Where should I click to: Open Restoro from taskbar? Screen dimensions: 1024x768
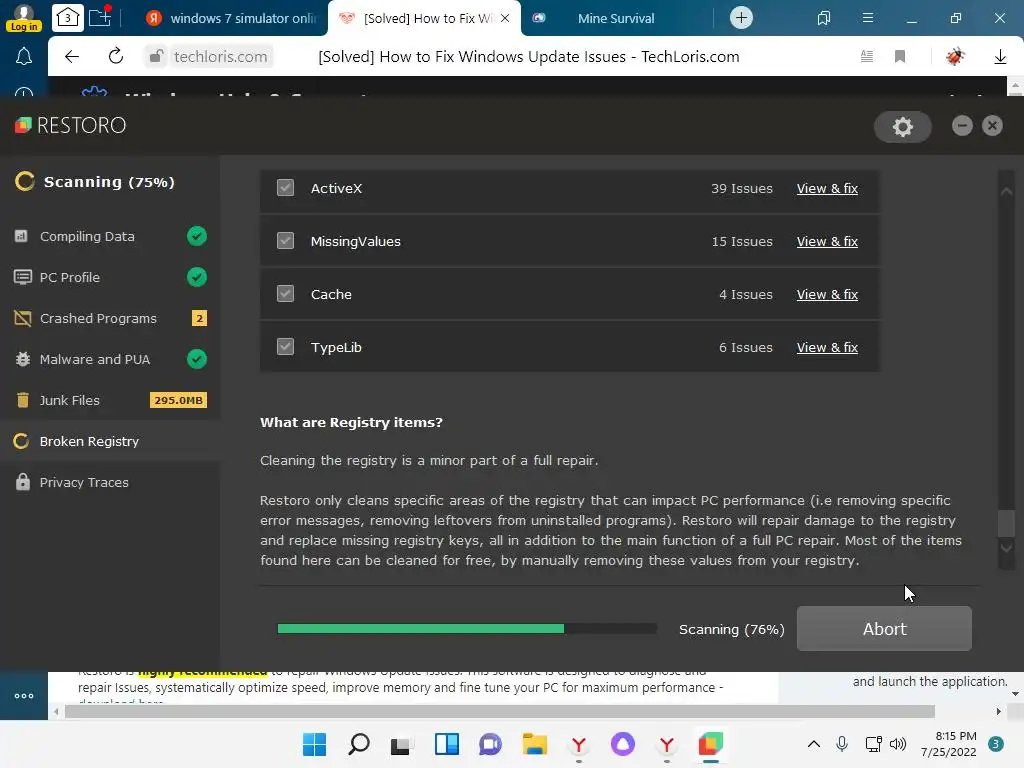[x=711, y=744]
